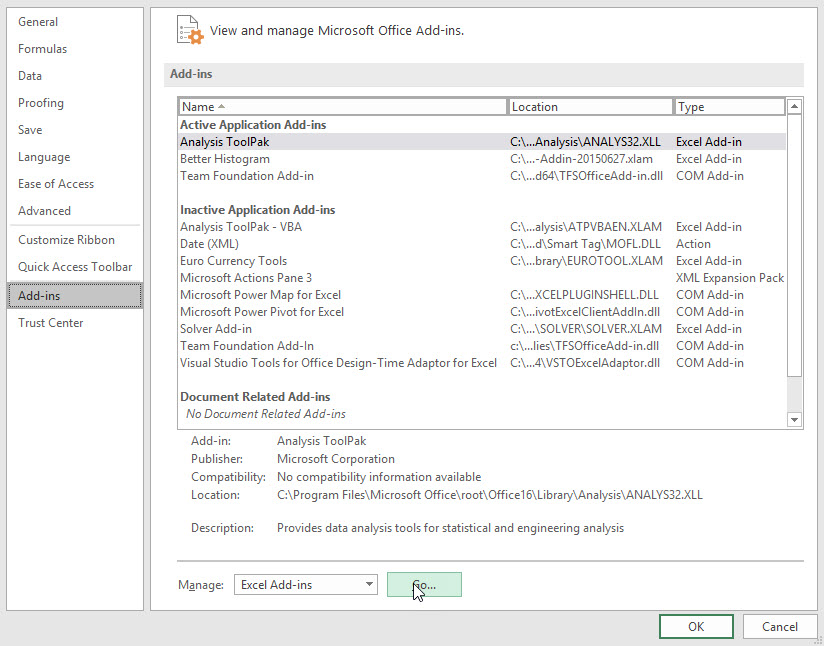This screenshot has height=646, width=824.
Task: Click the Location column header
Action: 591,107
